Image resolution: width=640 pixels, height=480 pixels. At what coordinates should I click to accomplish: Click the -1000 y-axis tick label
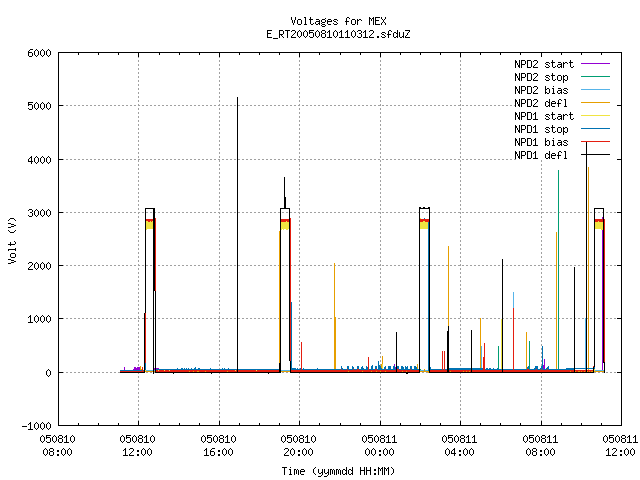(x=37, y=426)
